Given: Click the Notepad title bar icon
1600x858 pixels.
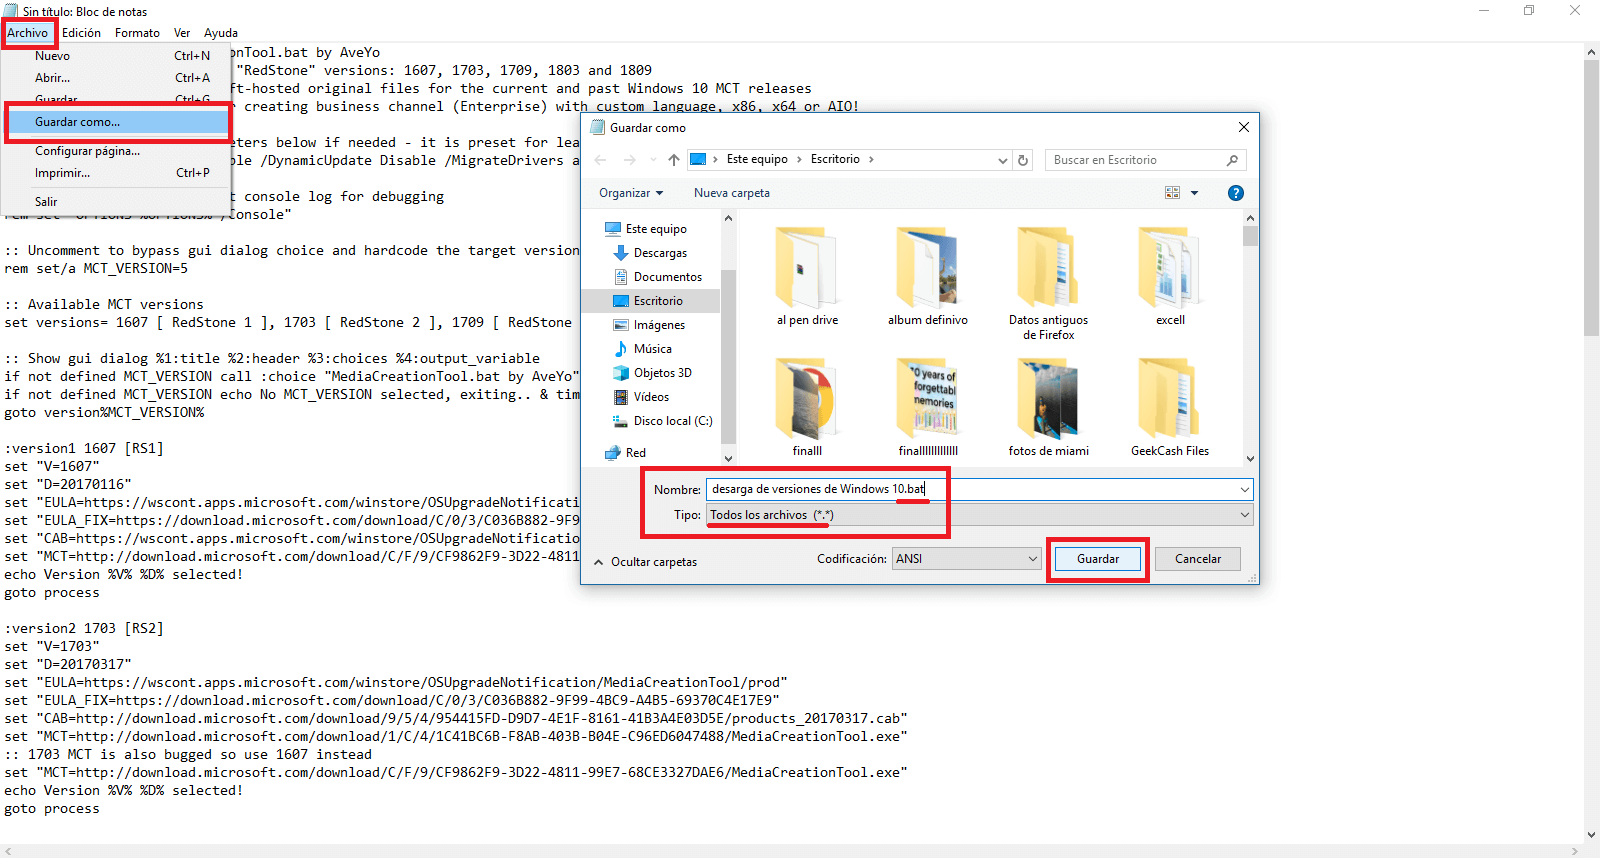Looking at the screenshot, I should (11, 11).
